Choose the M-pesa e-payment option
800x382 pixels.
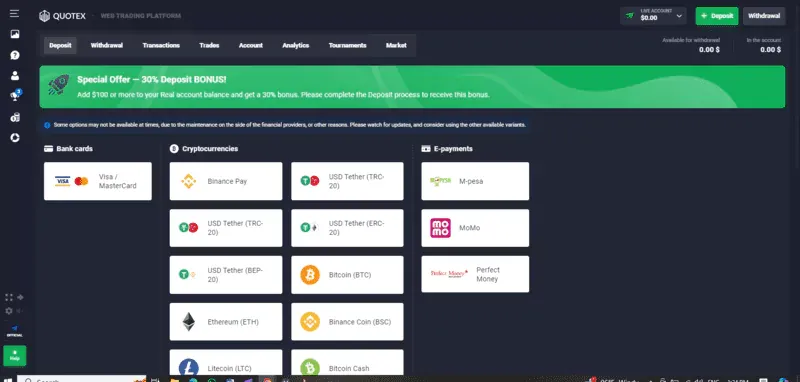pos(476,181)
